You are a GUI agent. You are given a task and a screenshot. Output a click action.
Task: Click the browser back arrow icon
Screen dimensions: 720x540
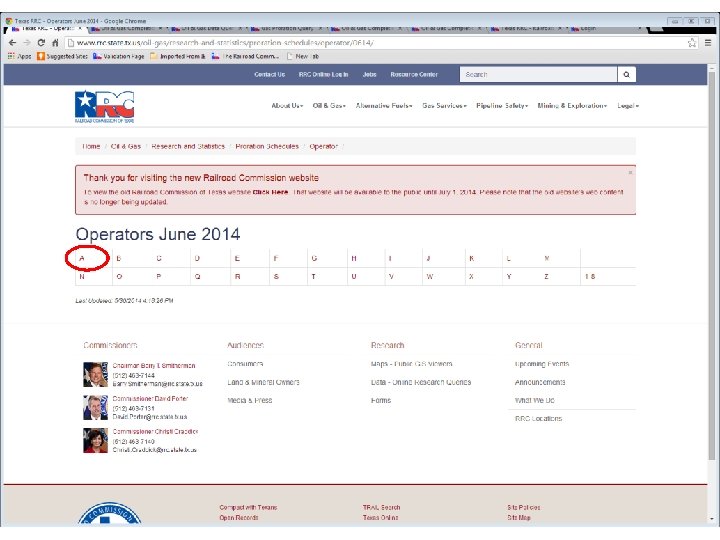pyautogui.click(x=12, y=43)
